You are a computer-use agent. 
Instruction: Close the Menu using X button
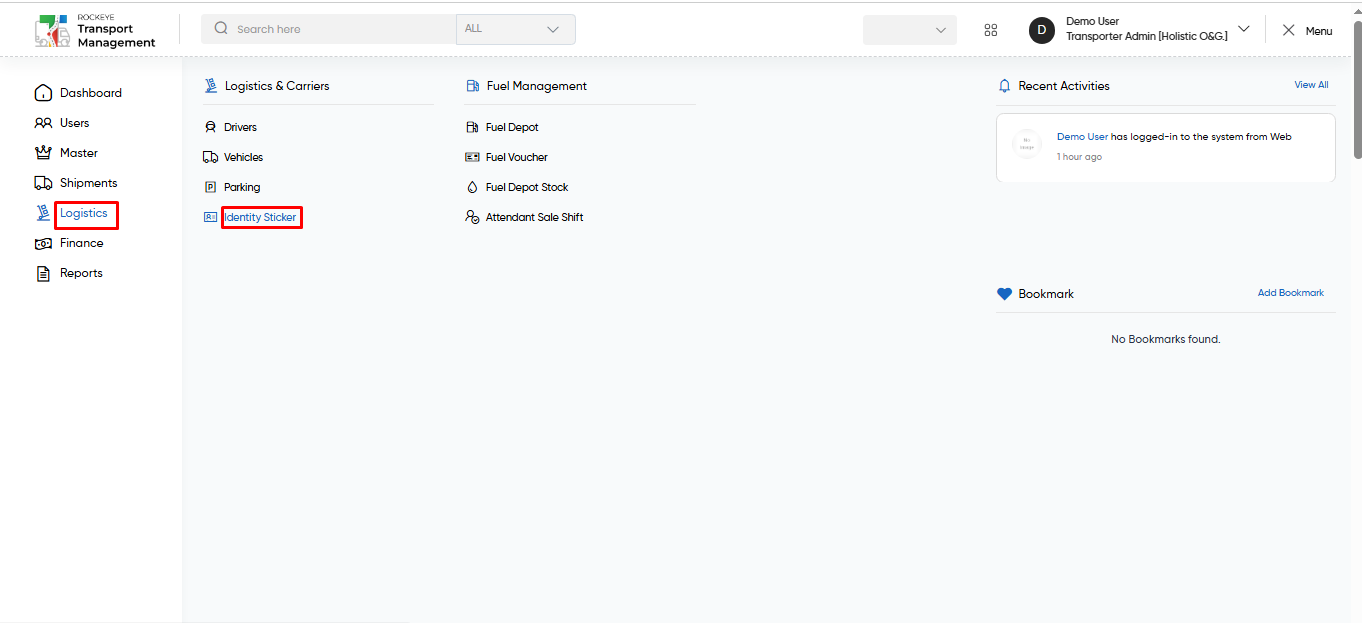pos(1289,30)
